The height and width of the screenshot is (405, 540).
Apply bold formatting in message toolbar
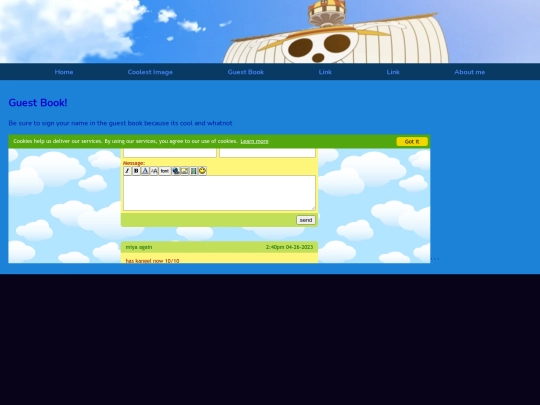point(136,171)
